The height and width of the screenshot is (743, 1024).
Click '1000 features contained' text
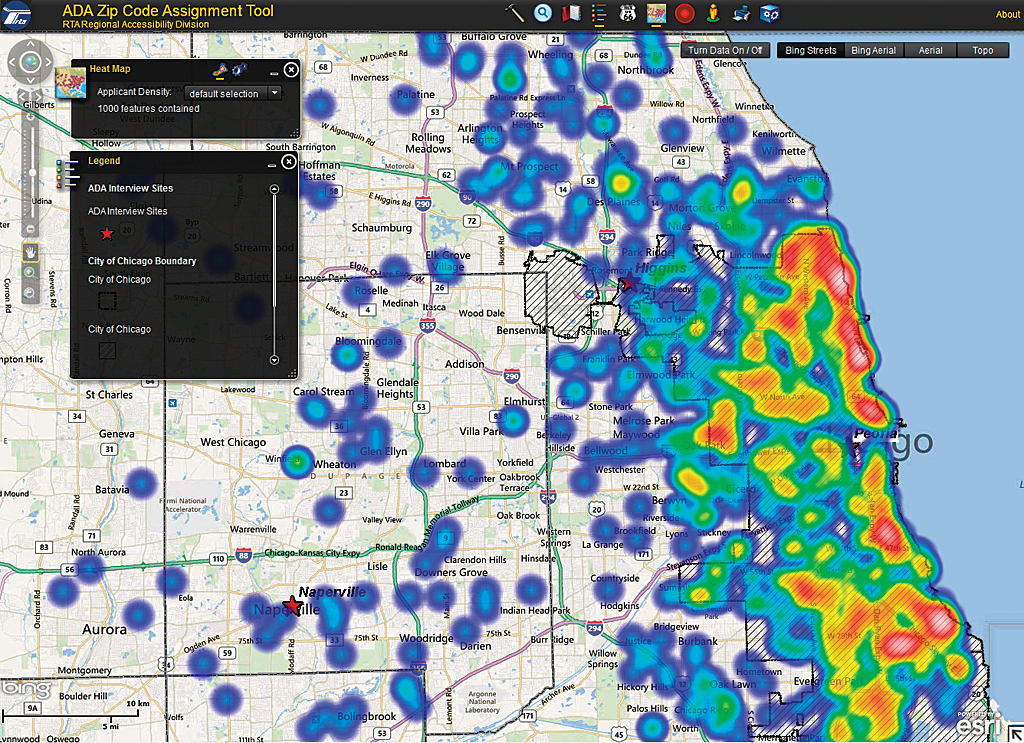point(149,108)
